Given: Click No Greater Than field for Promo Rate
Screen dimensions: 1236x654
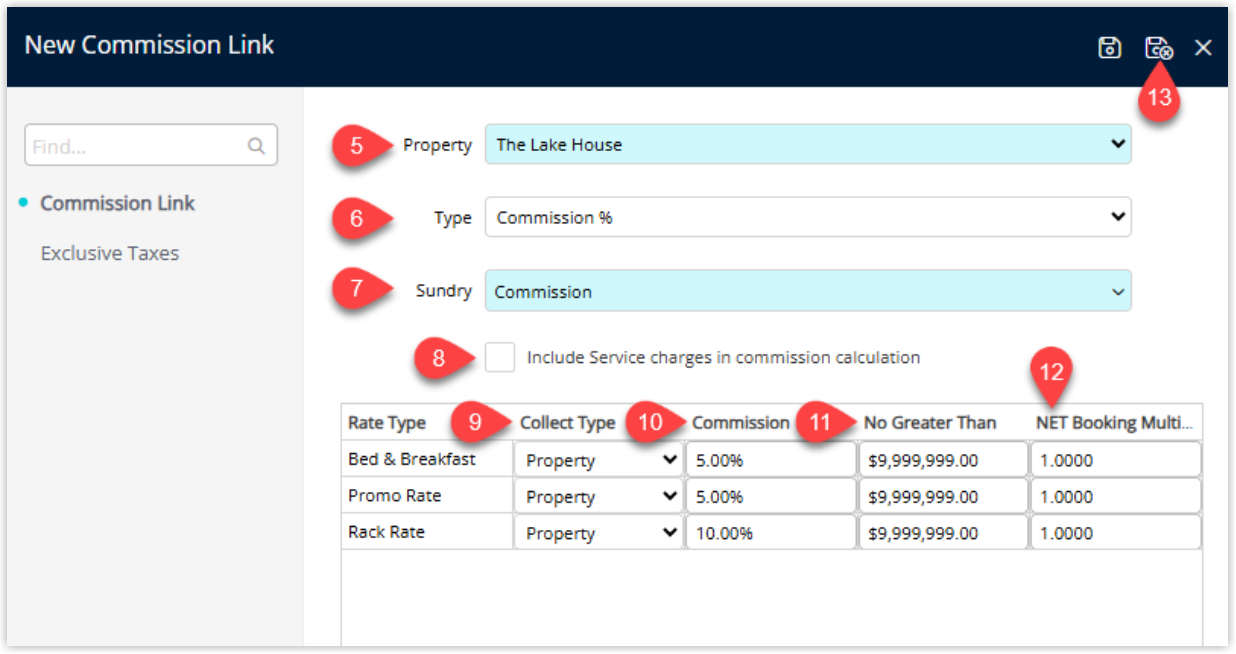Looking at the screenshot, I should tap(943, 496).
